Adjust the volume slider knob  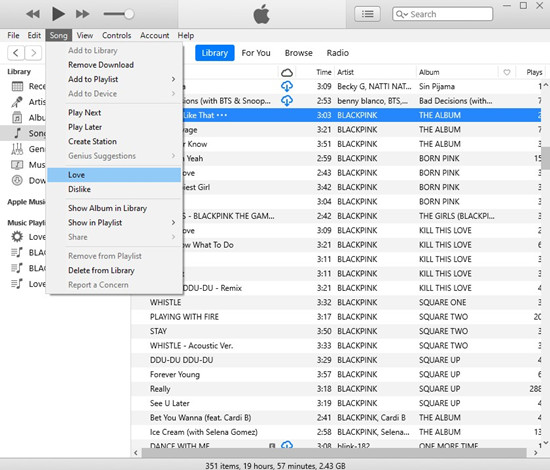click(129, 14)
